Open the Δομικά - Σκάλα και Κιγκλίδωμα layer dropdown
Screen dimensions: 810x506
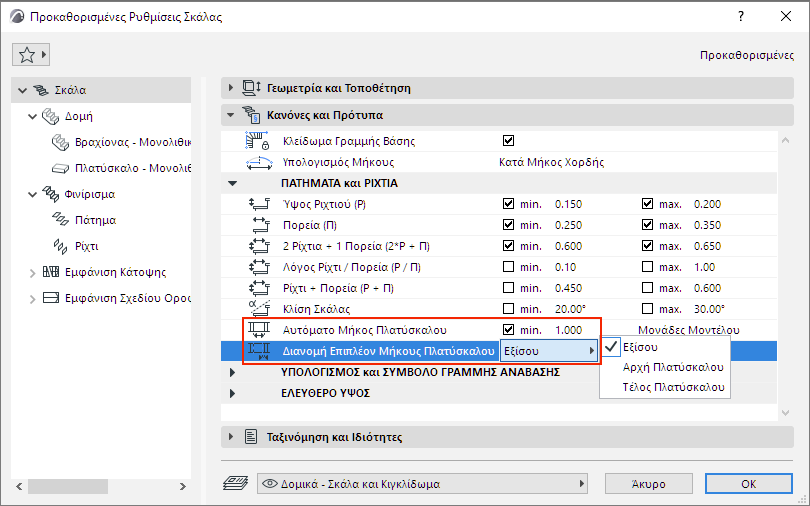[423, 484]
